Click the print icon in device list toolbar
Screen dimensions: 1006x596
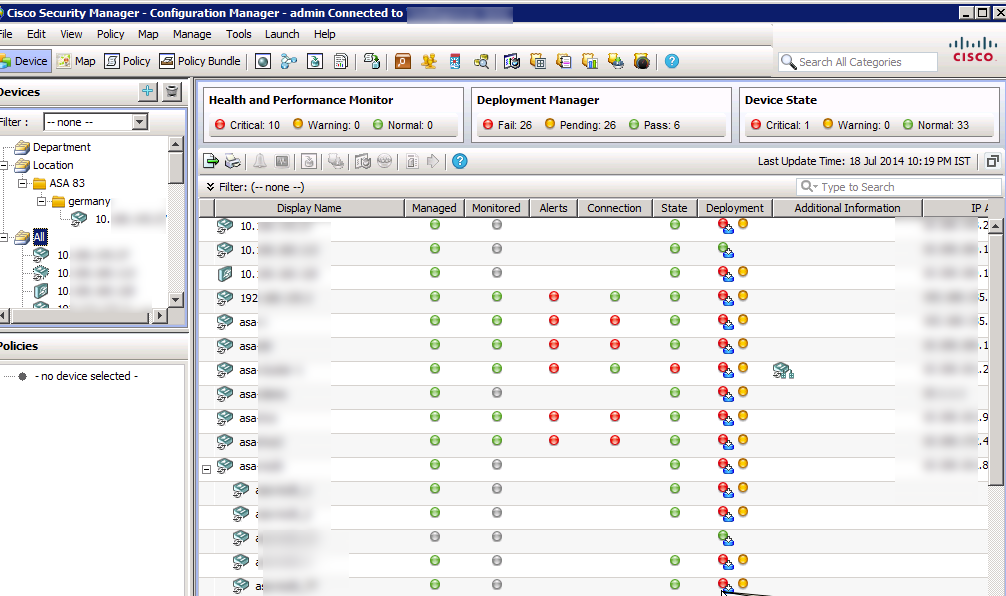tap(232, 161)
